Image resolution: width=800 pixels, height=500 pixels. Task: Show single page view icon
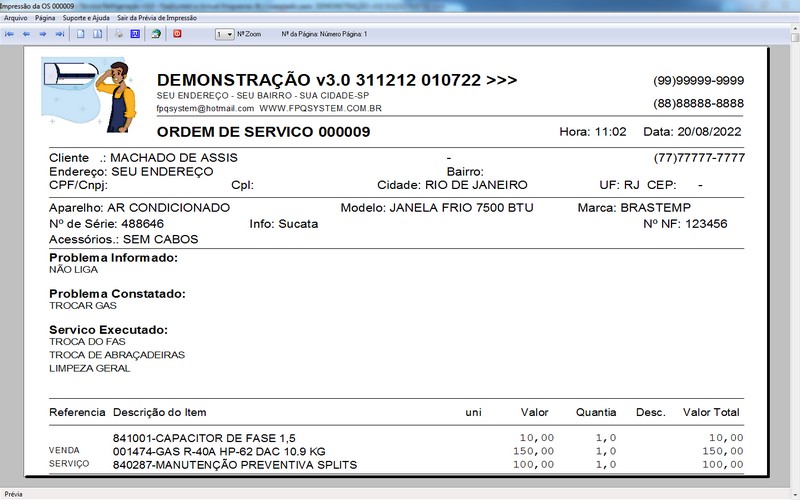[81, 34]
